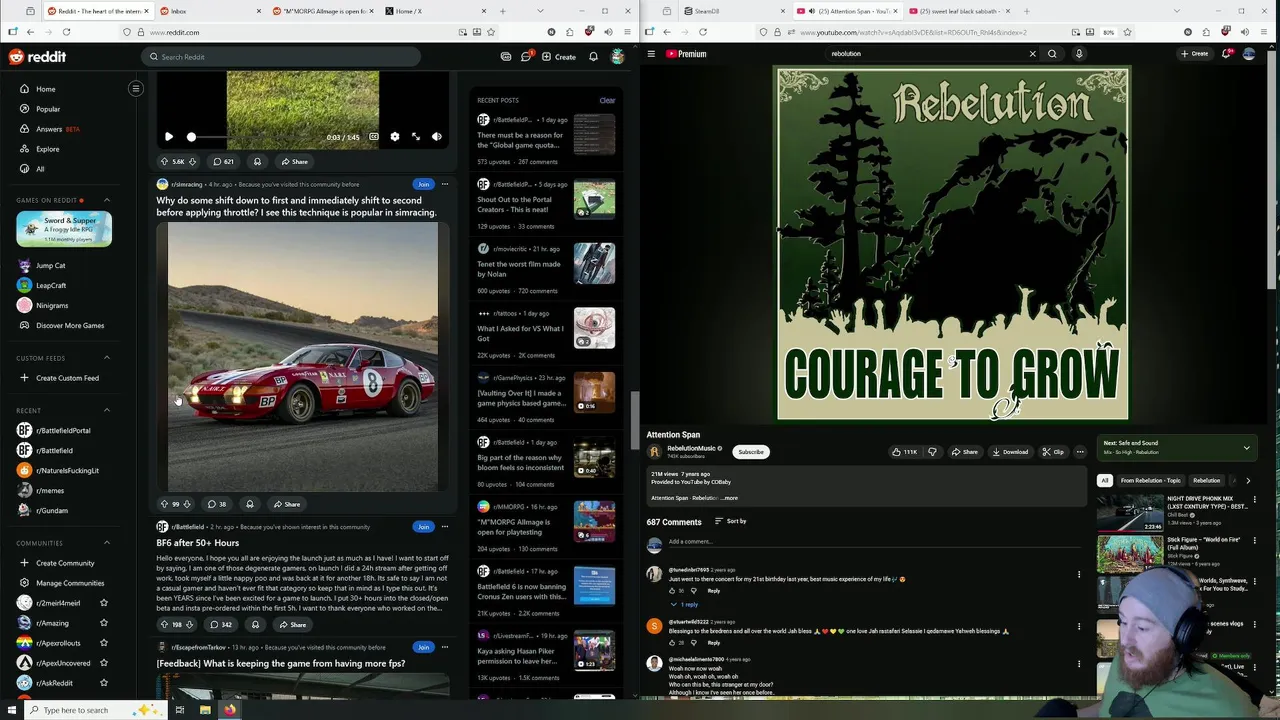Clear the YouTube search box text

[x=1032, y=54]
